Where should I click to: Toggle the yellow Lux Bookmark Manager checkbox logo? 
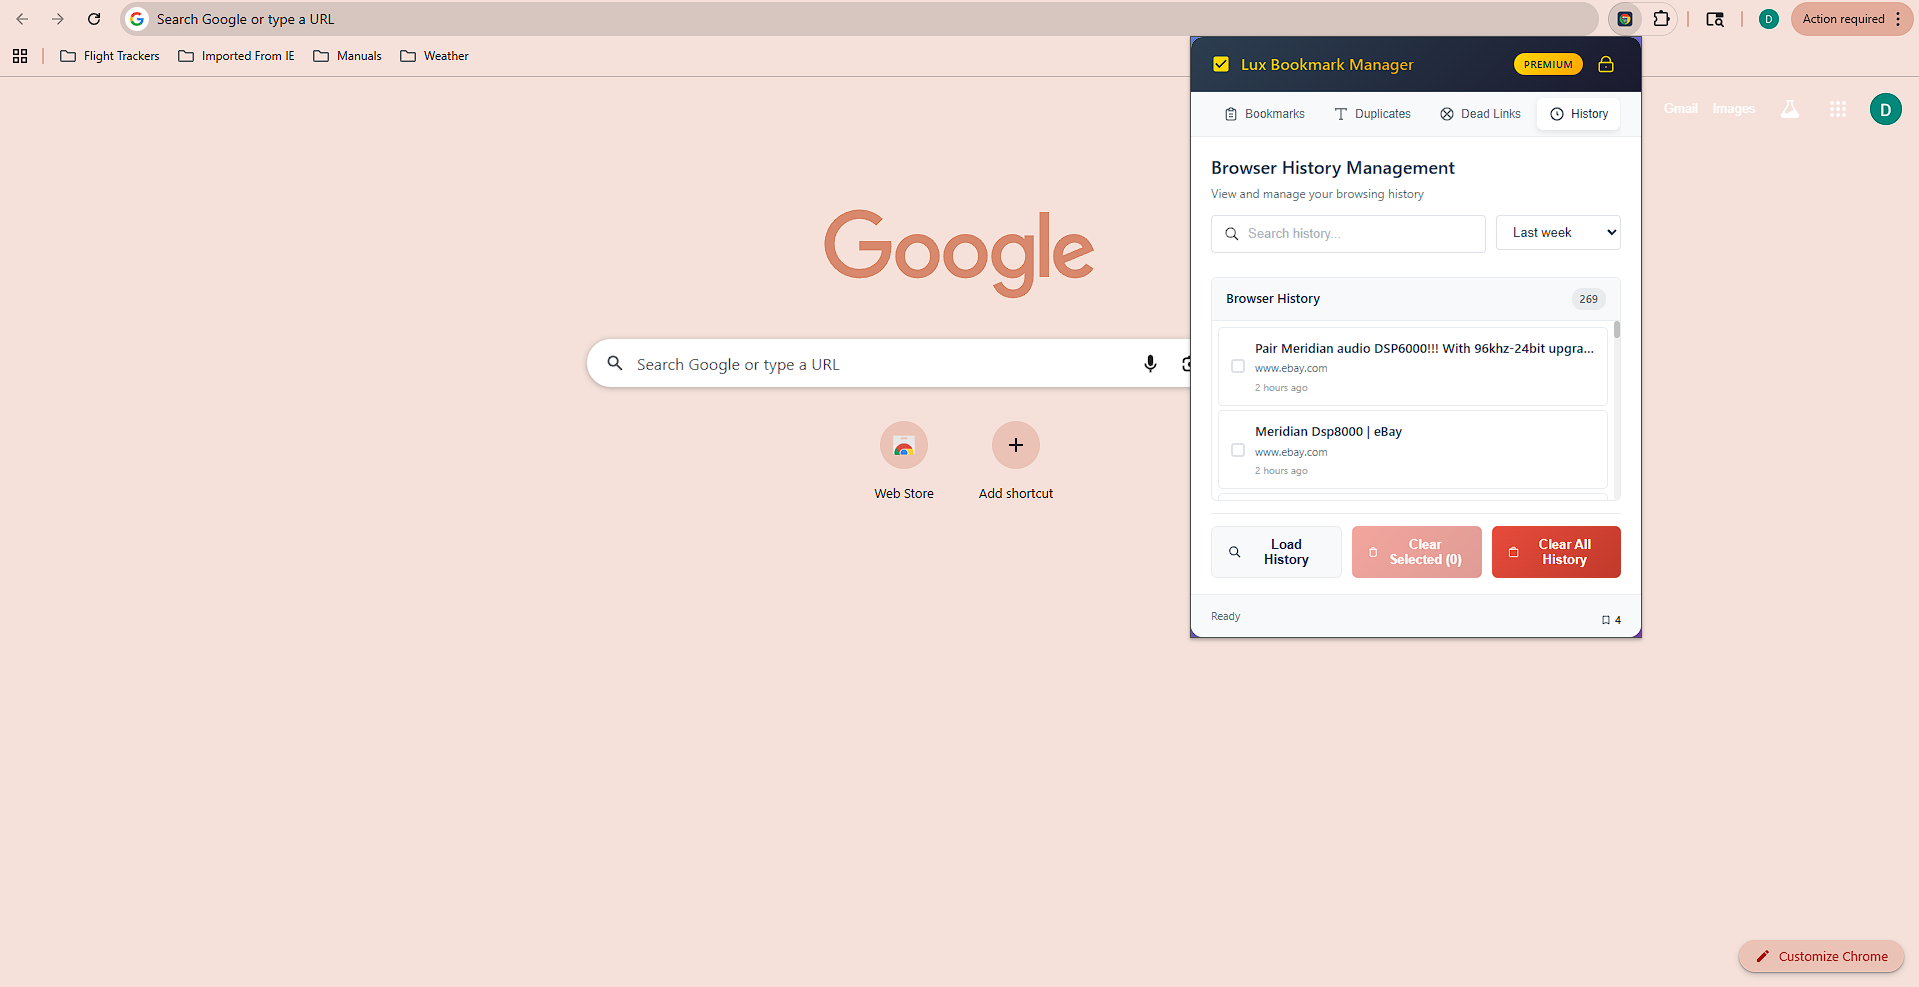(x=1221, y=63)
